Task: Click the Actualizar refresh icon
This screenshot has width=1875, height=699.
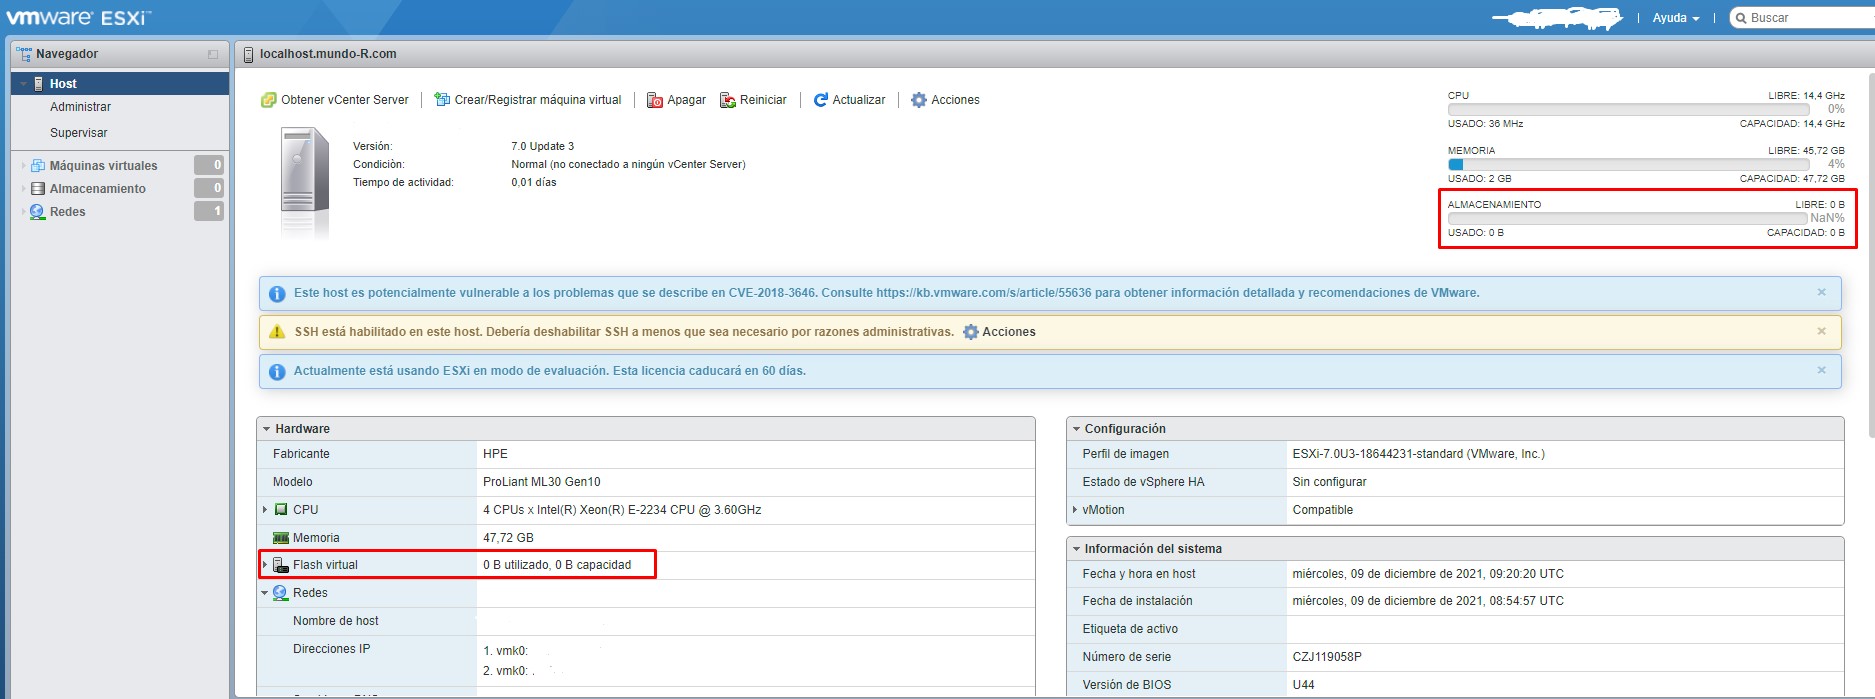Action: coord(821,100)
